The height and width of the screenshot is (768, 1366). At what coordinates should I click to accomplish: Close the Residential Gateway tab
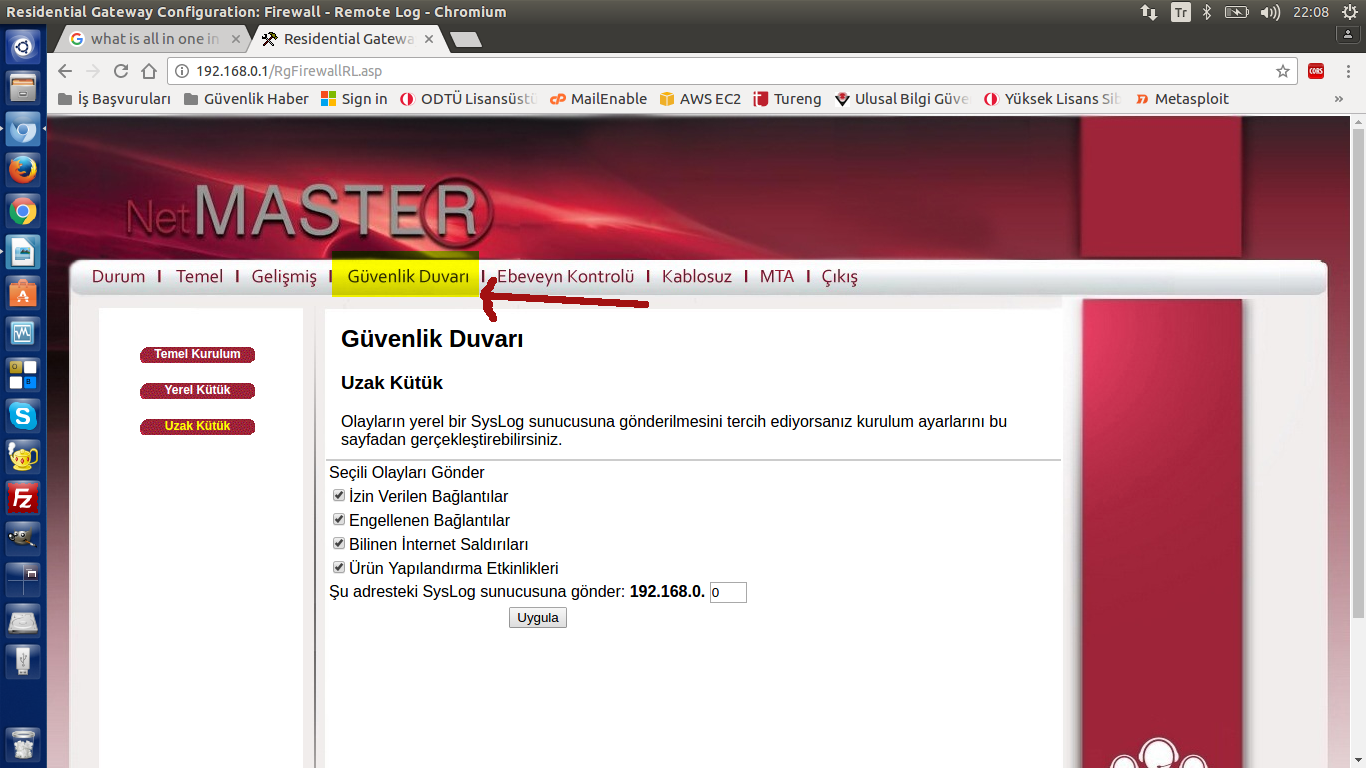[x=429, y=39]
